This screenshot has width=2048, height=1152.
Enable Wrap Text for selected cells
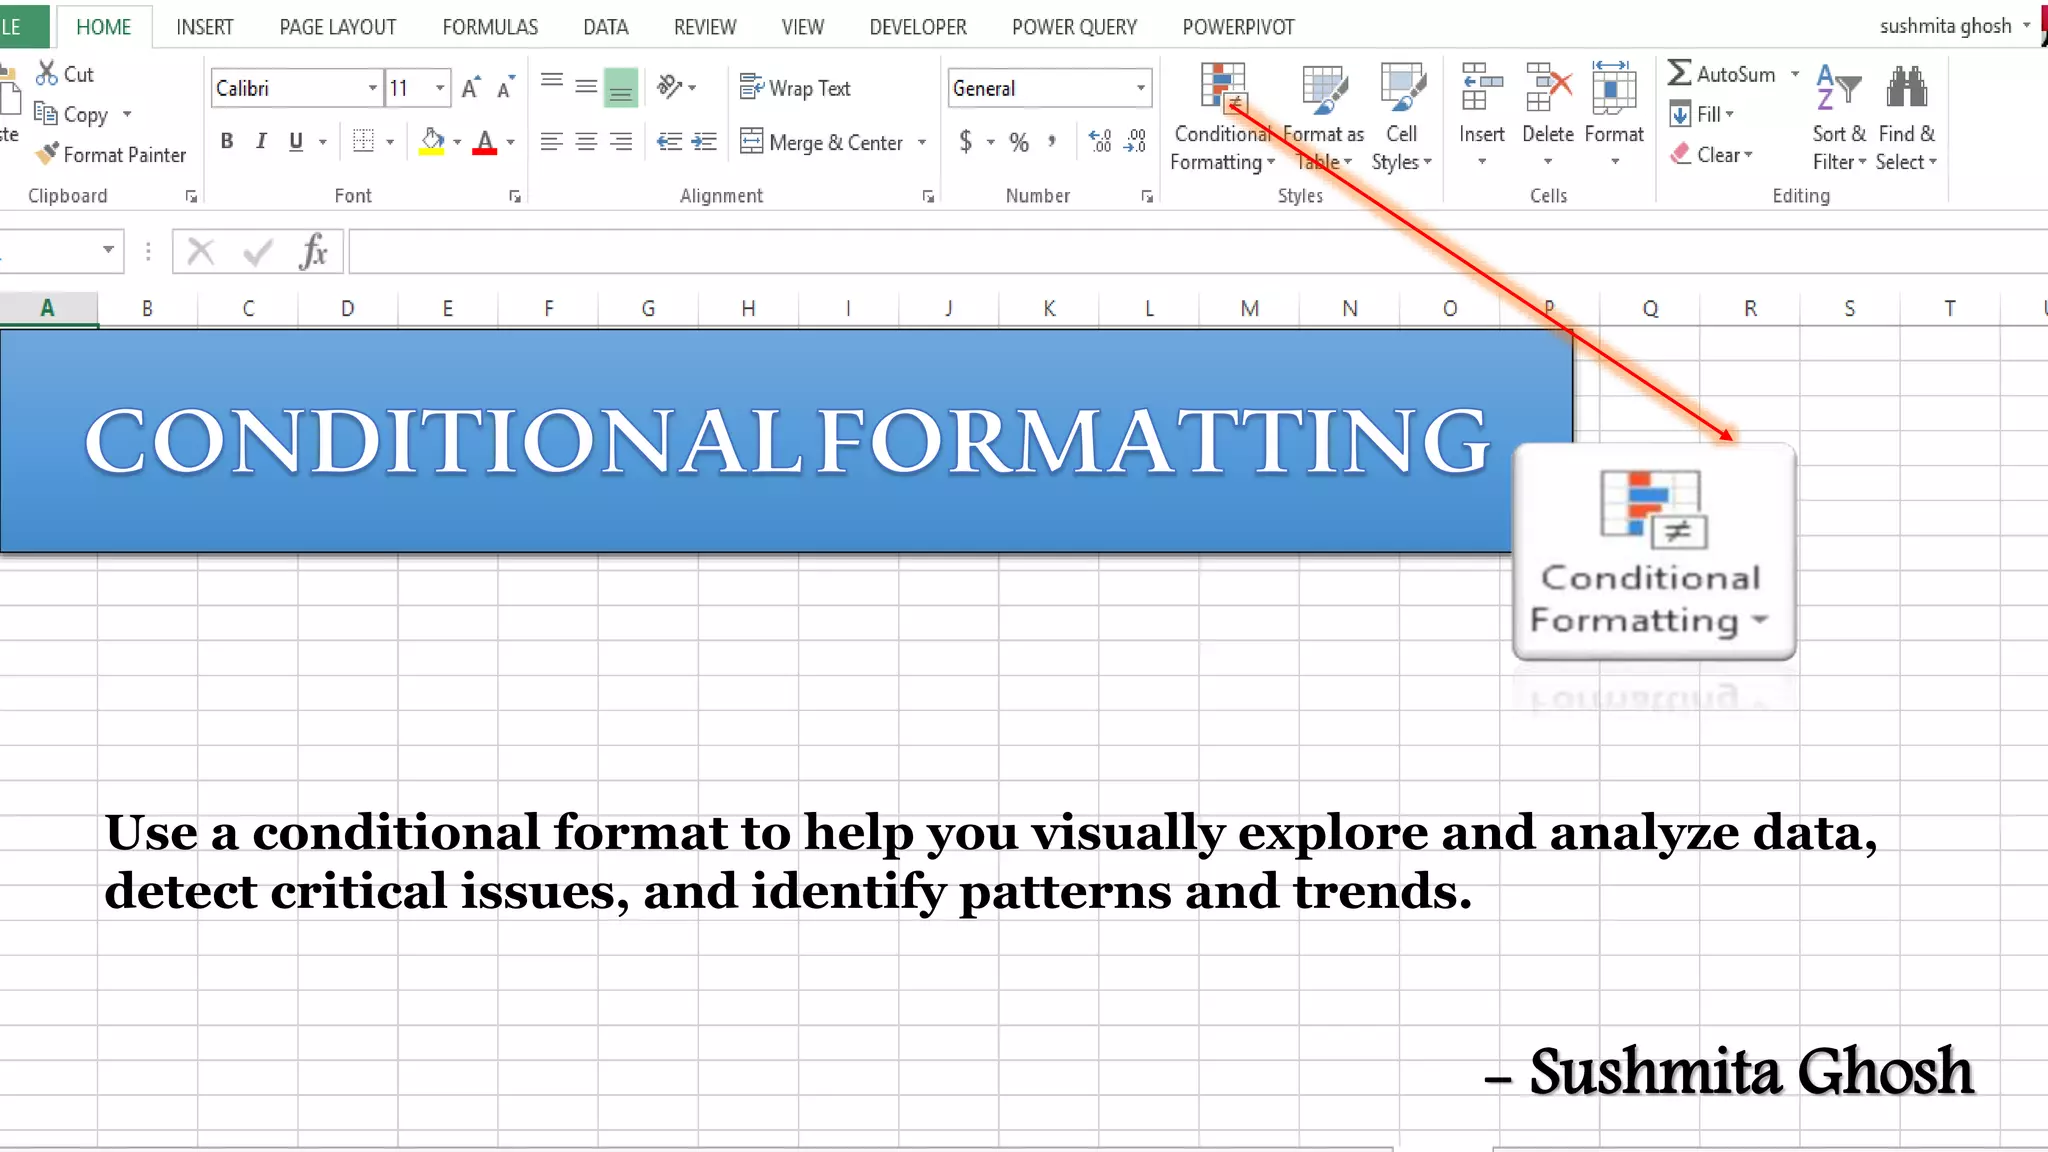click(796, 88)
